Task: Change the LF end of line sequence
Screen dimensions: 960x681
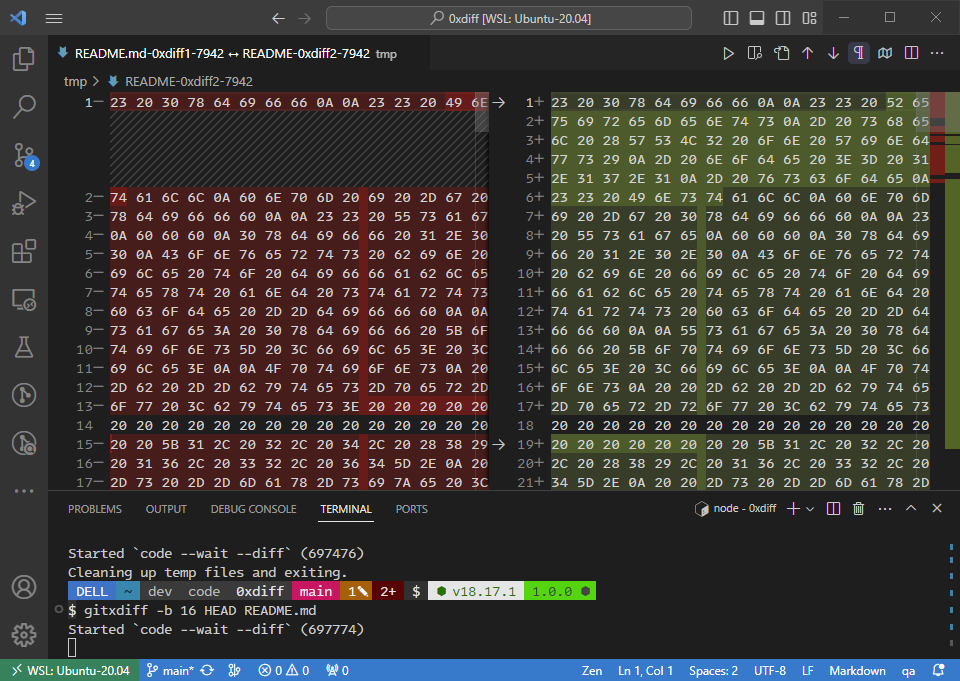Action: click(808, 671)
